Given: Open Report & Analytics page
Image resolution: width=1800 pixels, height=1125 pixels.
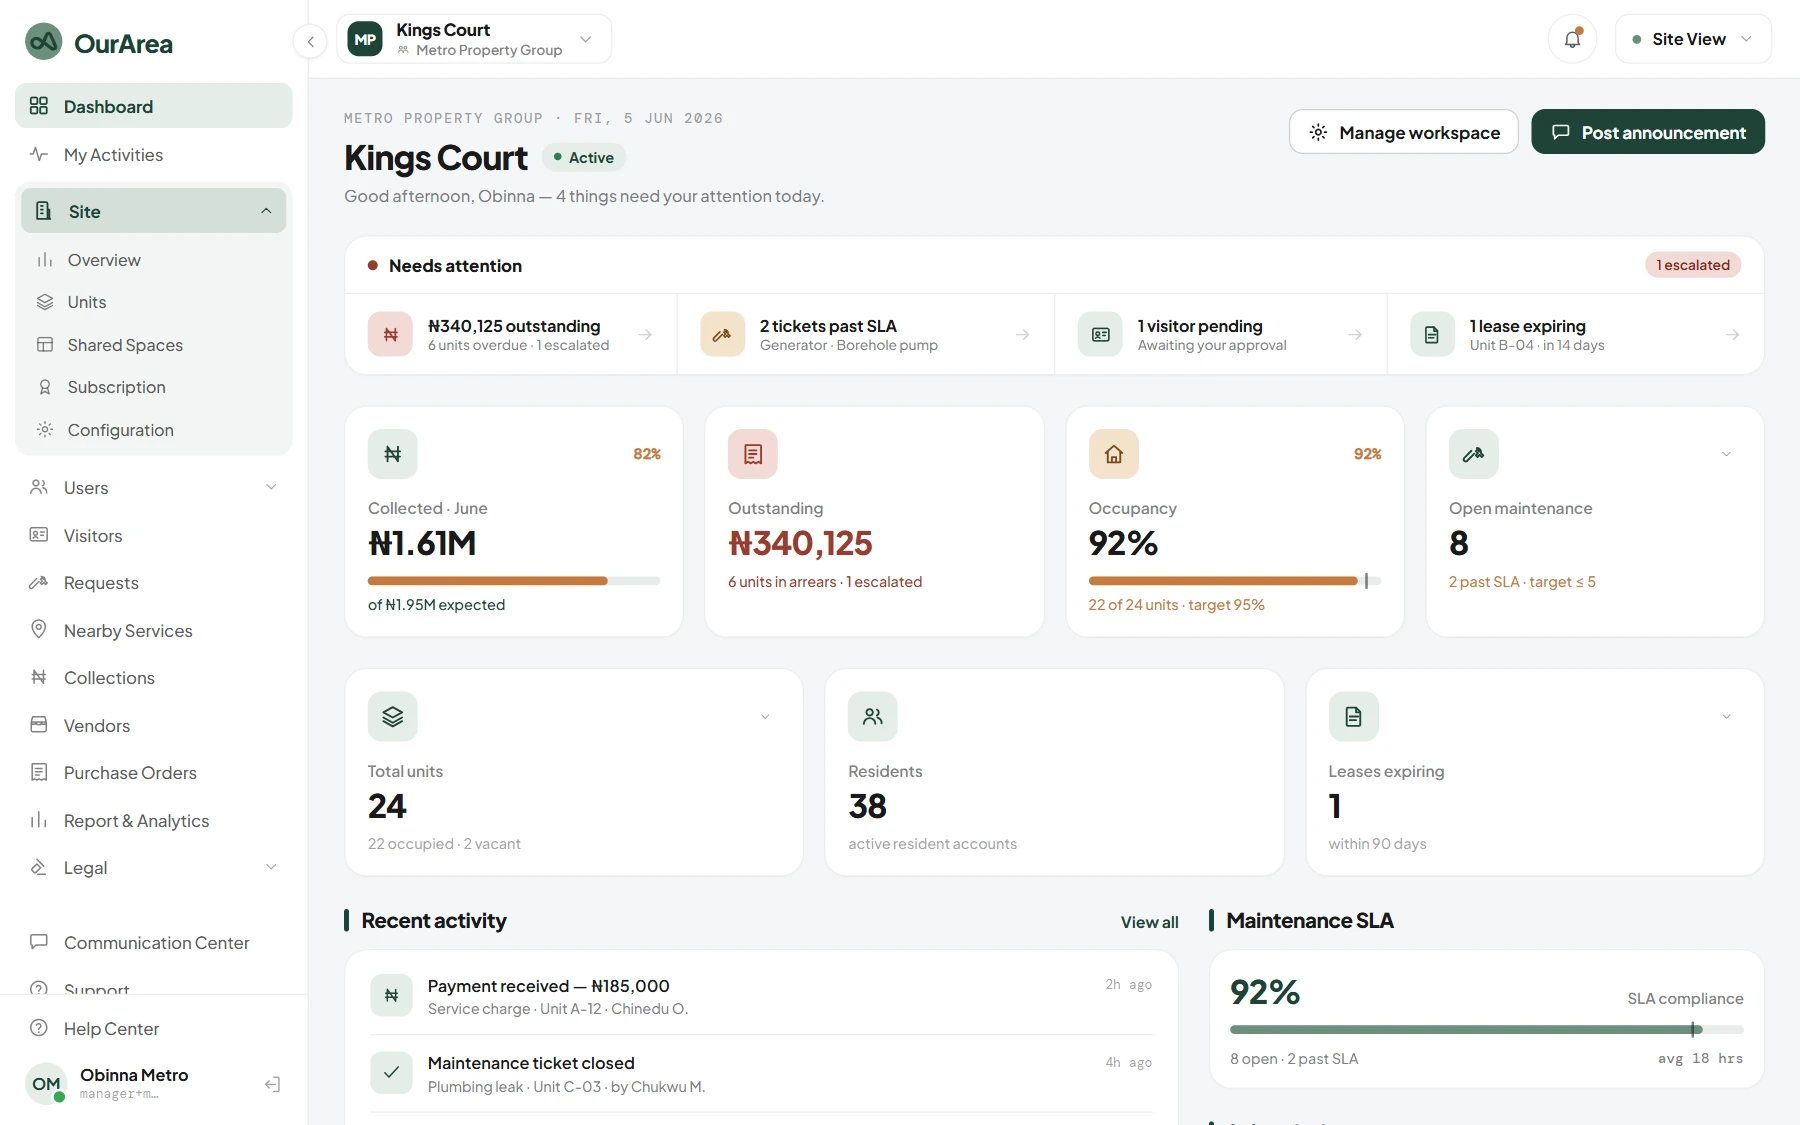Looking at the screenshot, I should pyautogui.click(x=154, y=821).
